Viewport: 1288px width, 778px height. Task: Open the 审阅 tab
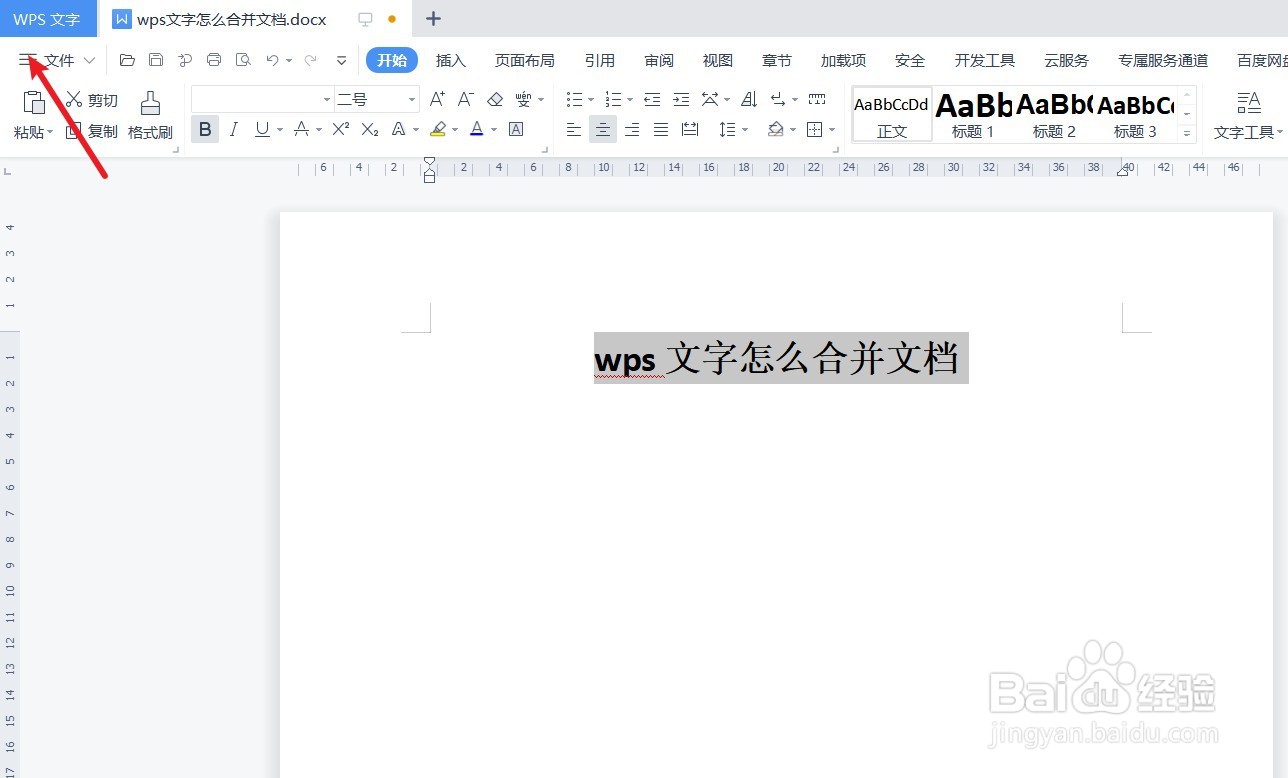659,60
